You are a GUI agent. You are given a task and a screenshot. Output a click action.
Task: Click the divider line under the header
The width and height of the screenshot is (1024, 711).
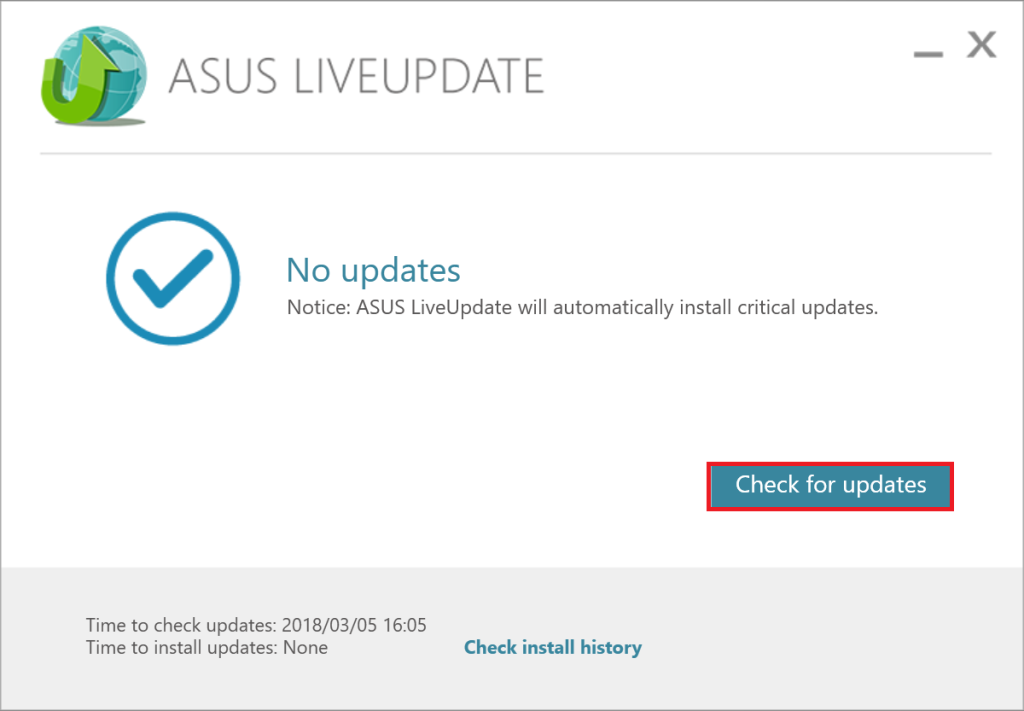point(512,153)
